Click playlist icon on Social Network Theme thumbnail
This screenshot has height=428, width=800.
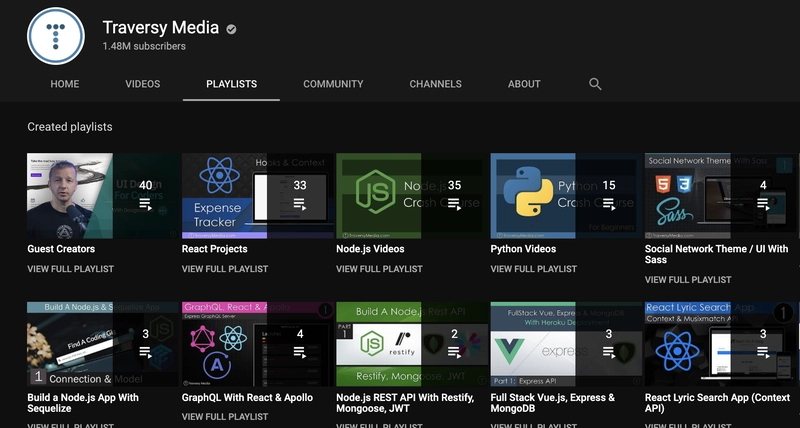pos(763,205)
